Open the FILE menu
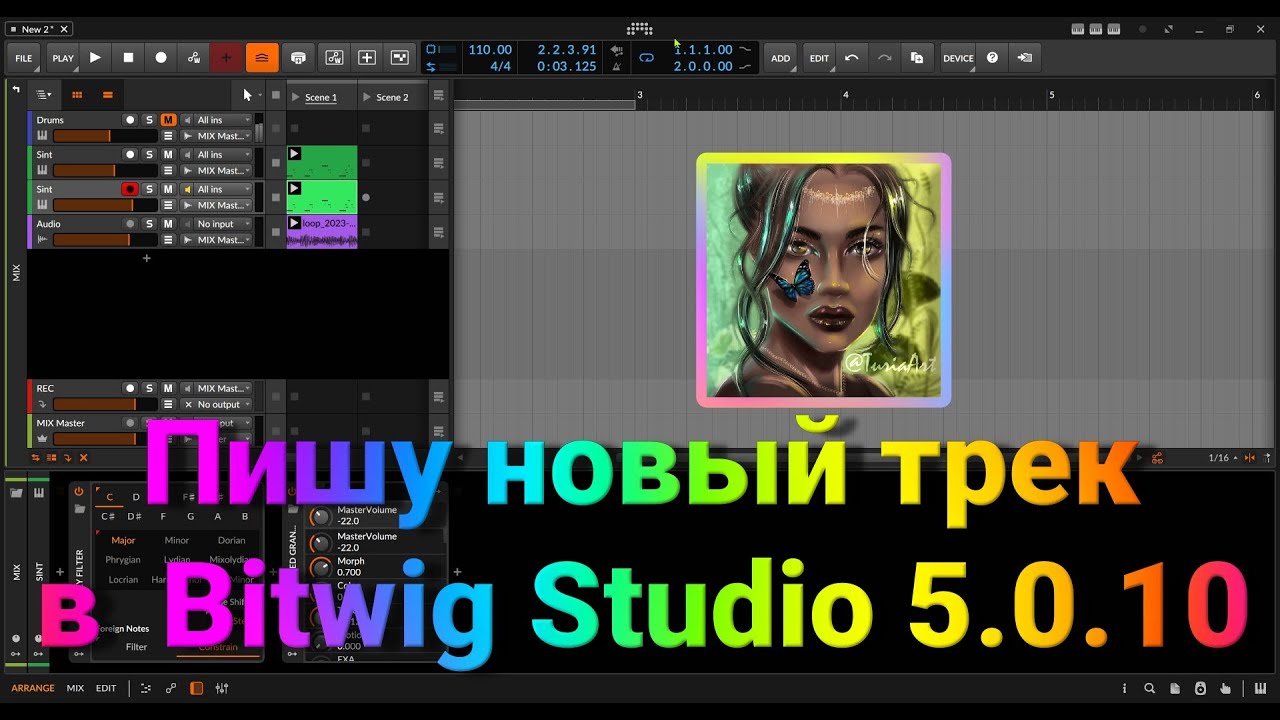The width and height of the screenshot is (1280, 720). click(24, 58)
